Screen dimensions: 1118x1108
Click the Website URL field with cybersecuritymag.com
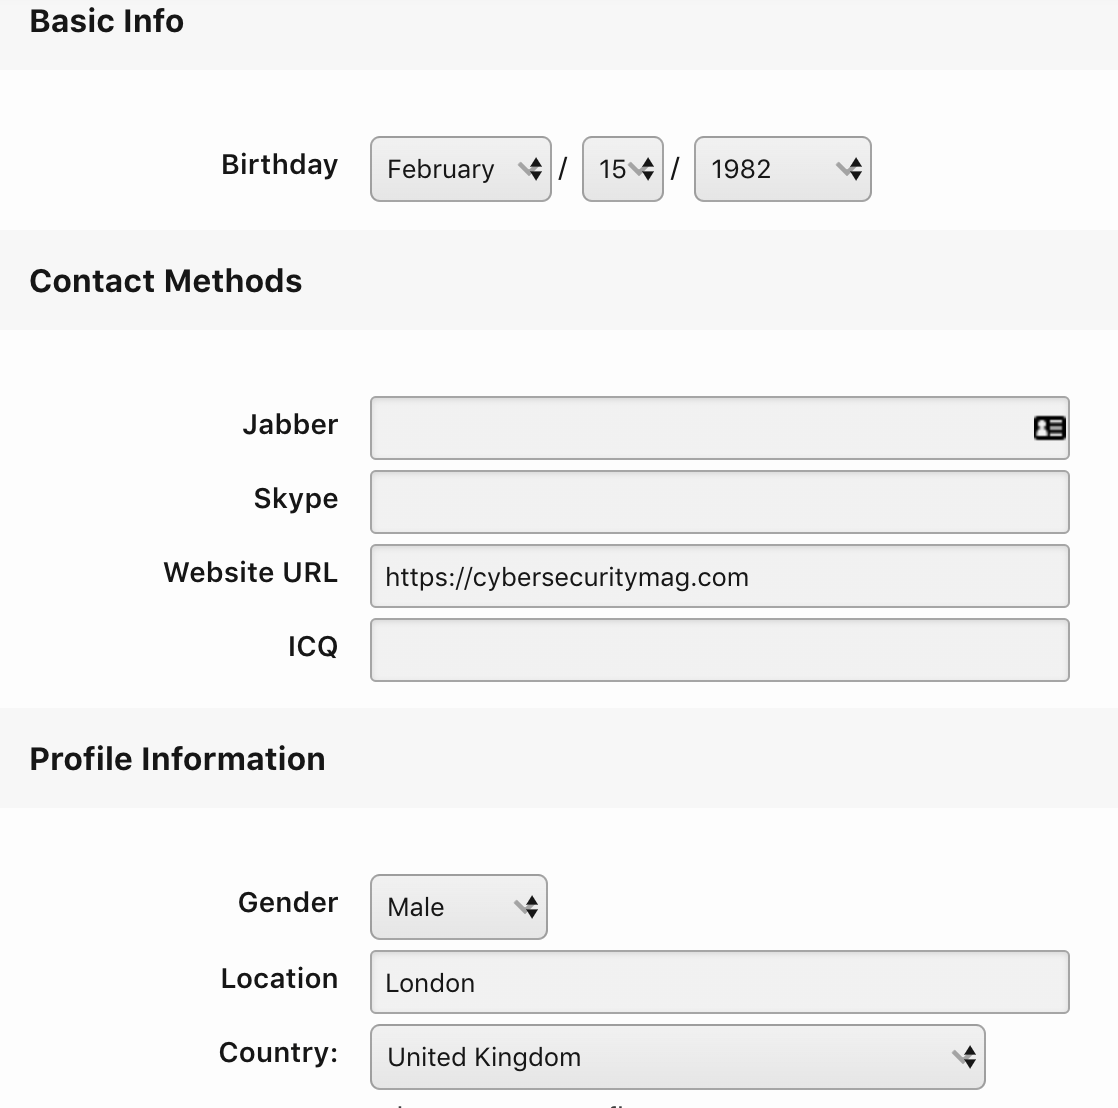tap(719, 576)
